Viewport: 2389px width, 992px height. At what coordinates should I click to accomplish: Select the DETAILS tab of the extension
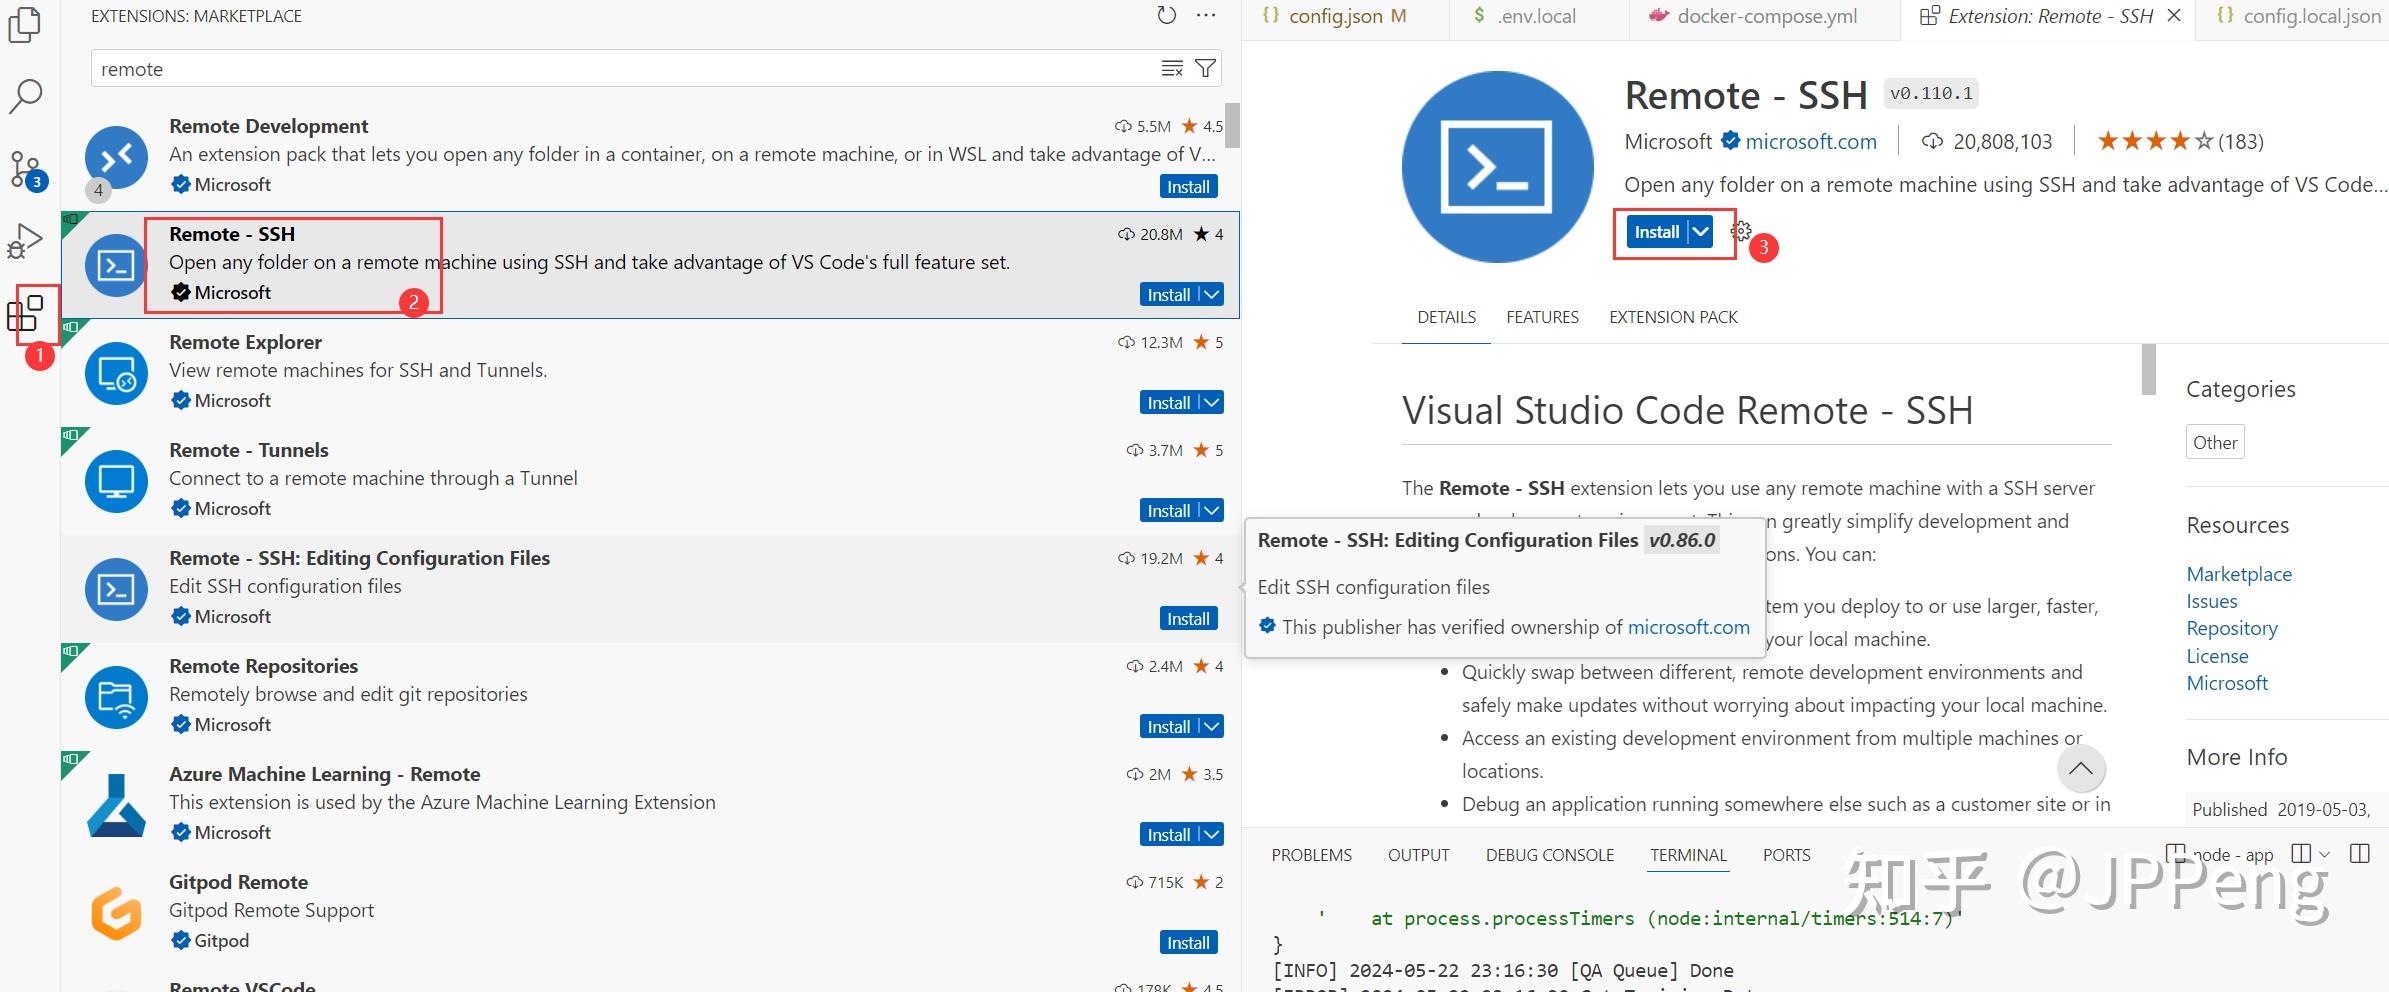tap(1446, 317)
